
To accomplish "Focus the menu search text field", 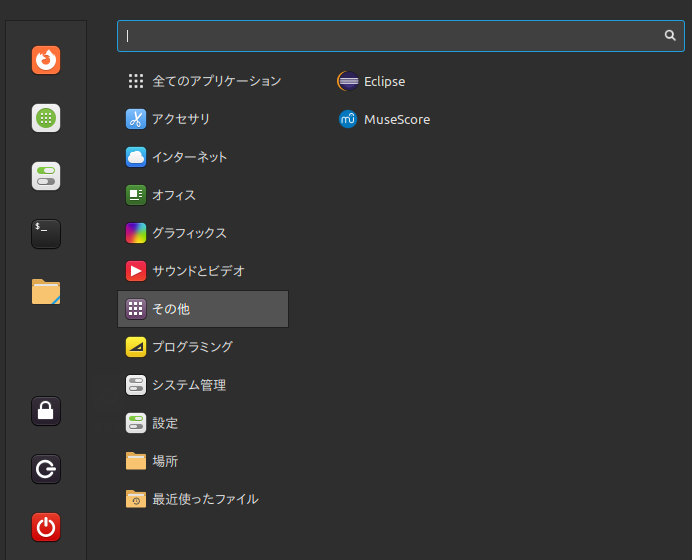I will tap(401, 36).
